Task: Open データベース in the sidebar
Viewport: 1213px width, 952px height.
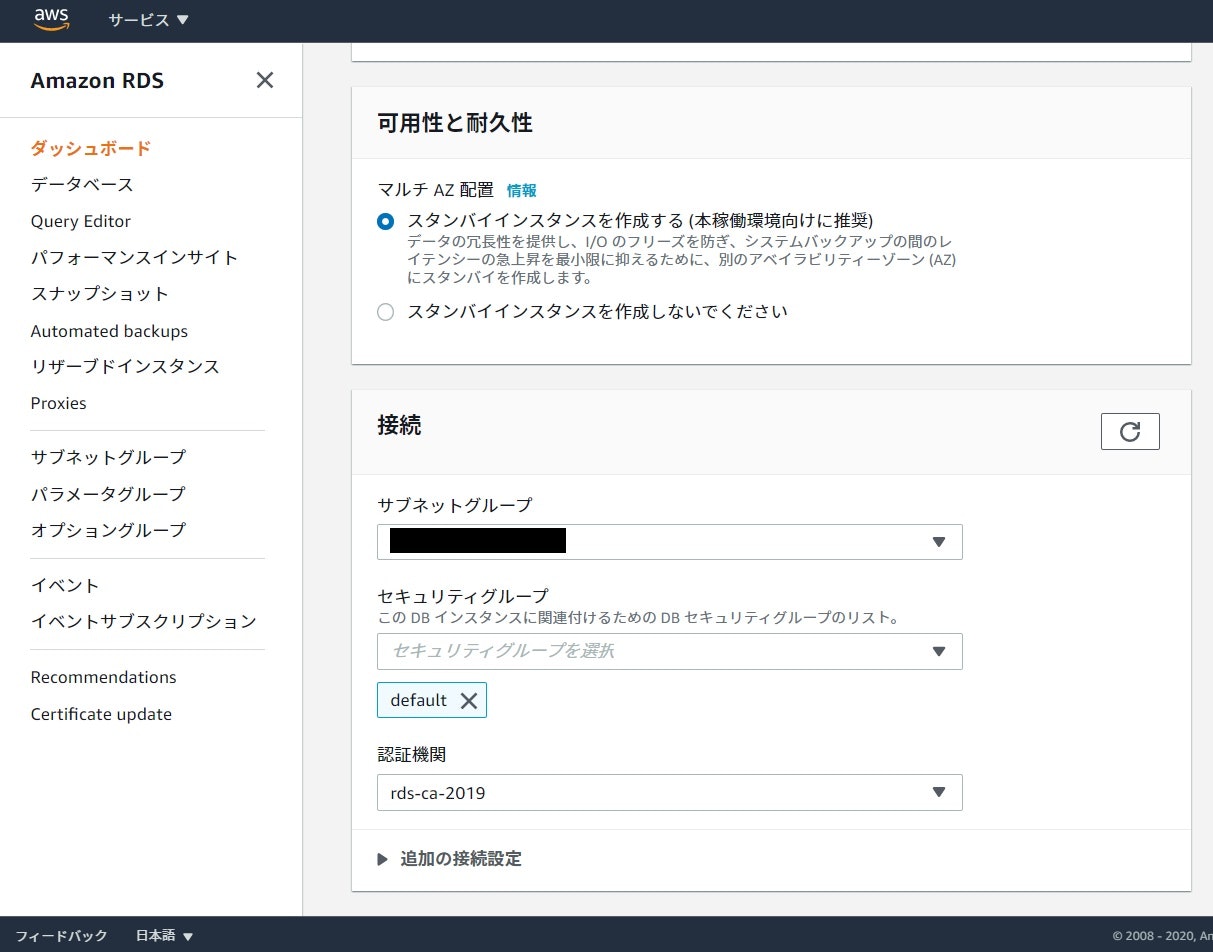Action: tap(82, 185)
